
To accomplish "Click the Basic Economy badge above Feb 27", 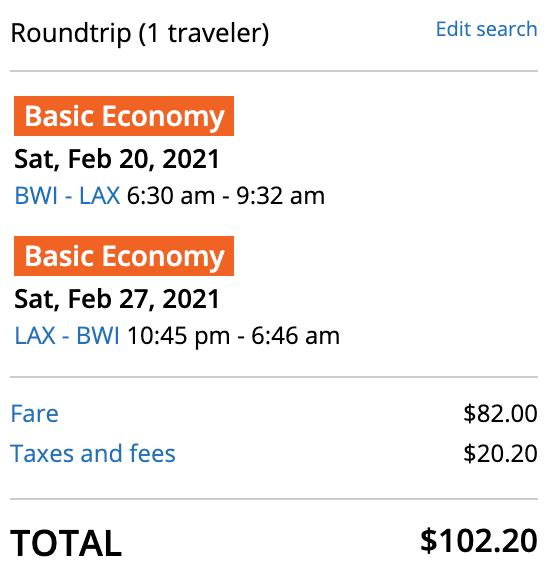I will (124, 256).
